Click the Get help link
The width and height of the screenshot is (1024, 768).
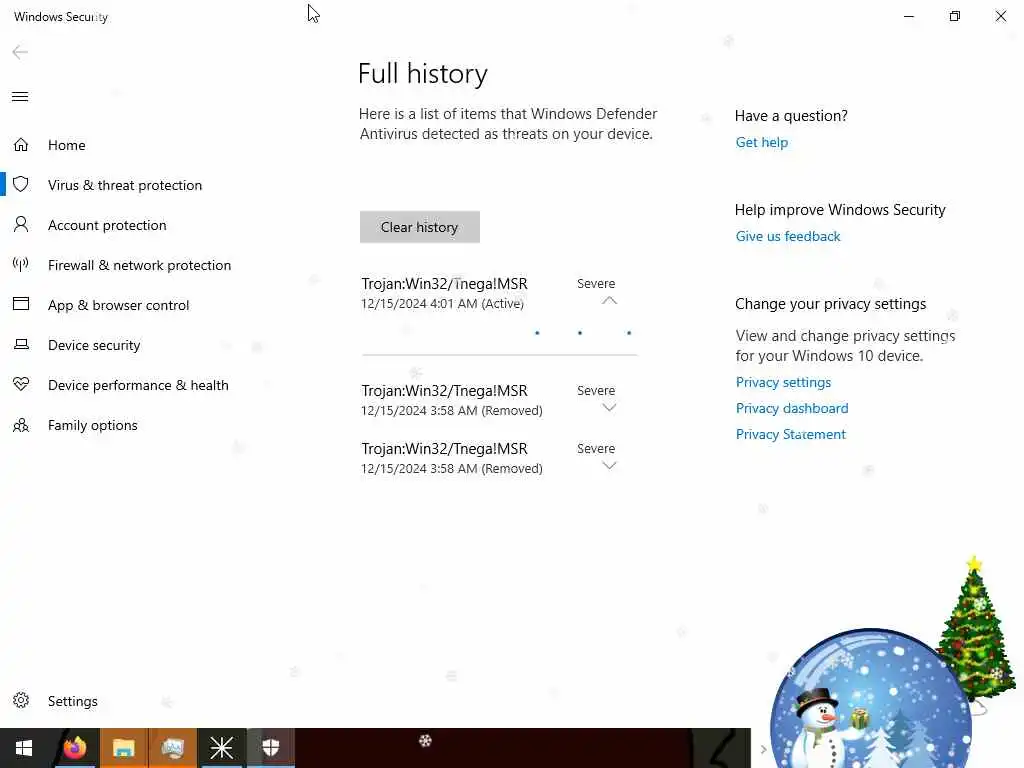(x=761, y=142)
